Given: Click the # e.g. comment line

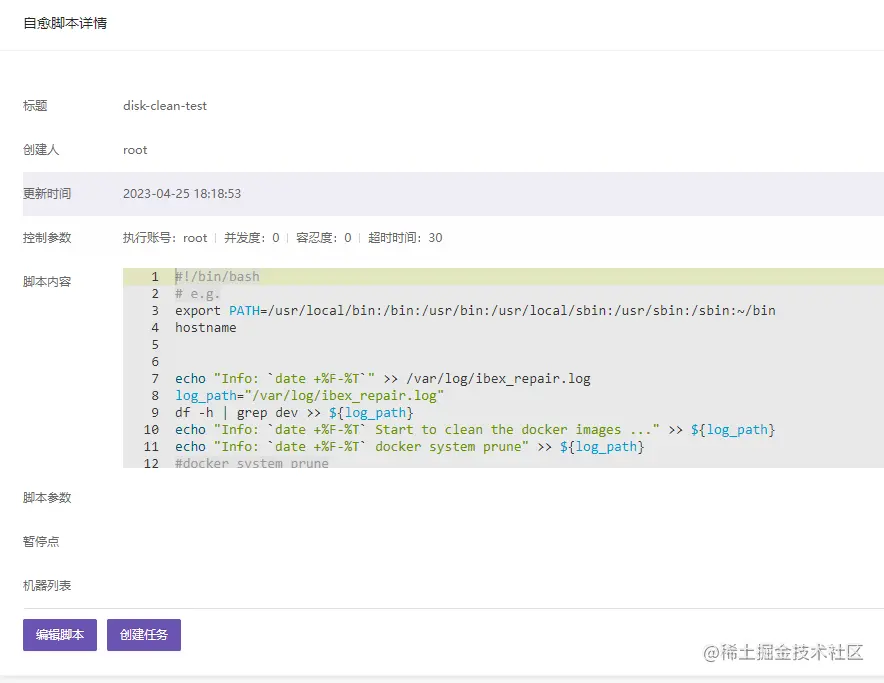Looking at the screenshot, I should (x=198, y=294).
